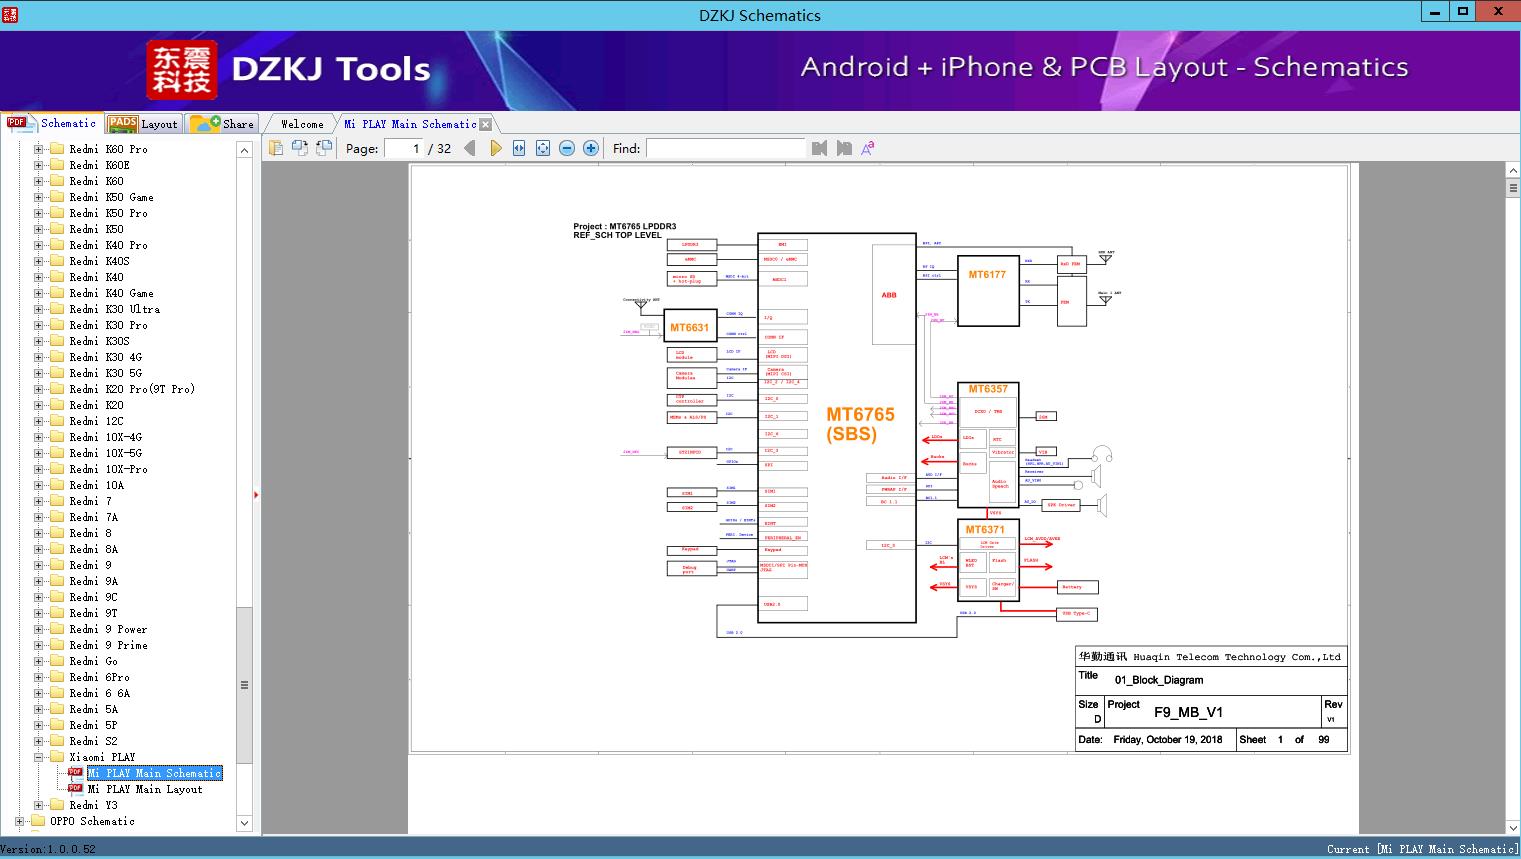Go to the next page
1521x859 pixels.
coord(495,148)
